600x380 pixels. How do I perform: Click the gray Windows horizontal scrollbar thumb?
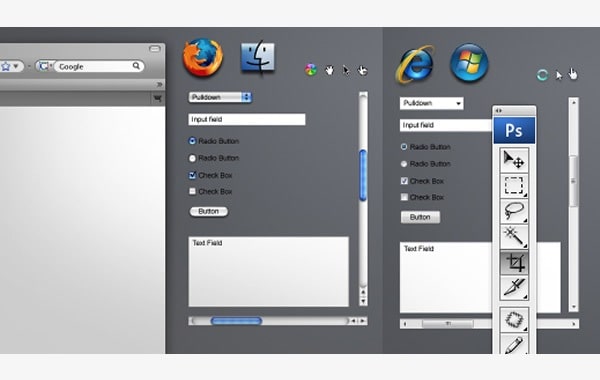point(448,324)
